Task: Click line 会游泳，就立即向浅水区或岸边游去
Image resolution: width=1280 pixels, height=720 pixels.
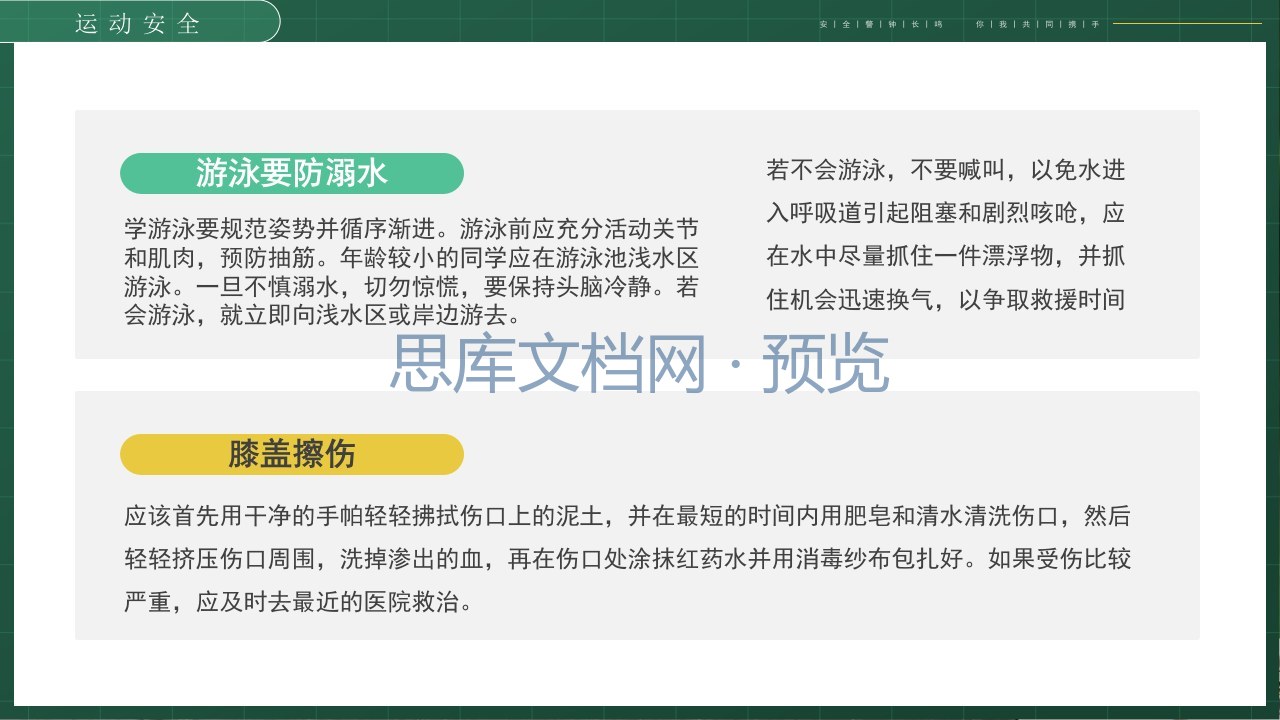Action: pos(323,317)
